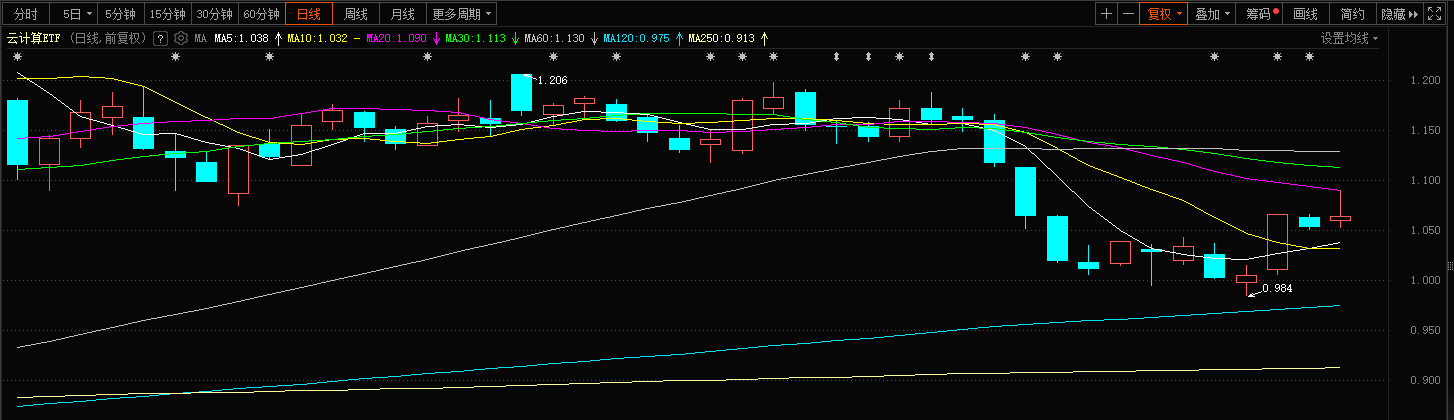Expand the 复权 adjustment dropdown
This screenshot has height=420, width=1454.
click(x=1164, y=14)
